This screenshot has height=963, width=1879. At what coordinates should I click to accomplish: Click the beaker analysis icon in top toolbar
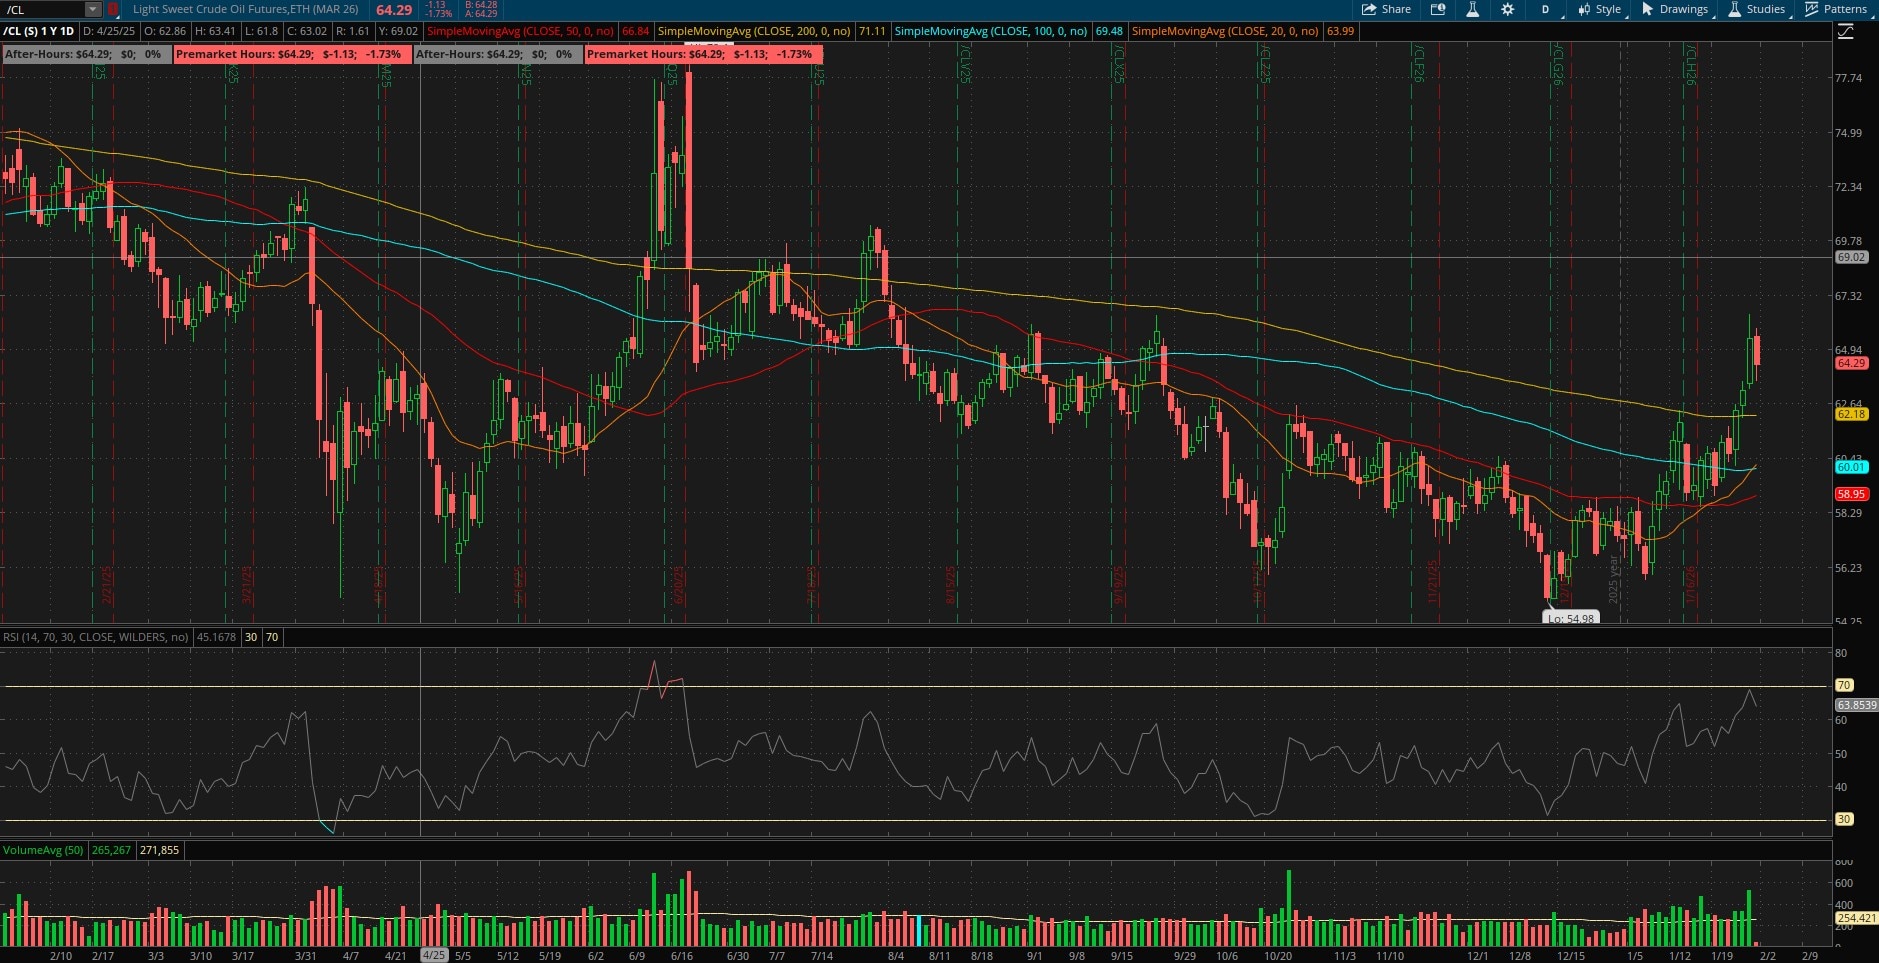(x=1472, y=9)
